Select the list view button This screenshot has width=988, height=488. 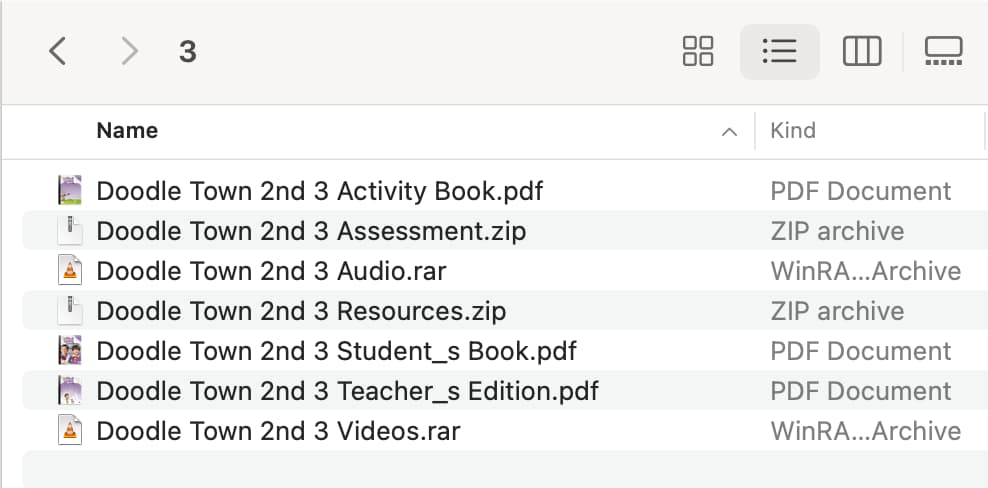click(x=779, y=51)
